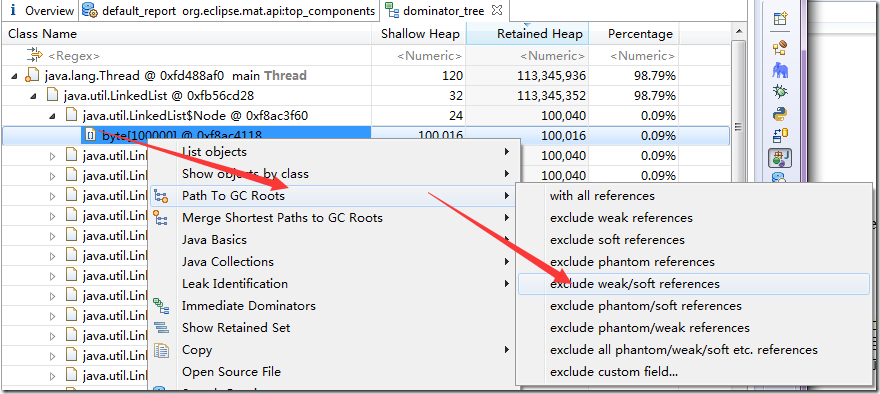
Task: Choose 'exclude custom field...'
Action: click(694, 372)
